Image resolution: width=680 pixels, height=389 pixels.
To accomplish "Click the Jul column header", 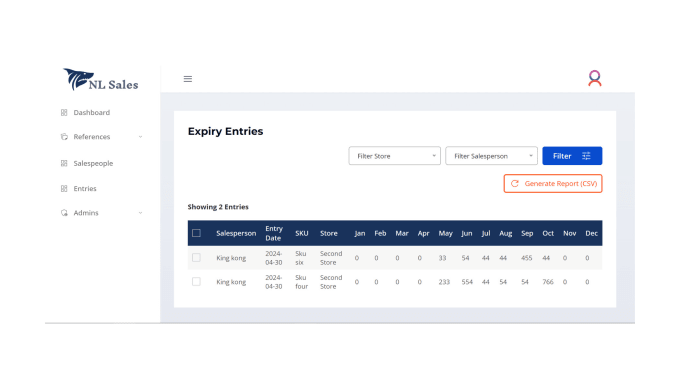I will point(486,233).
